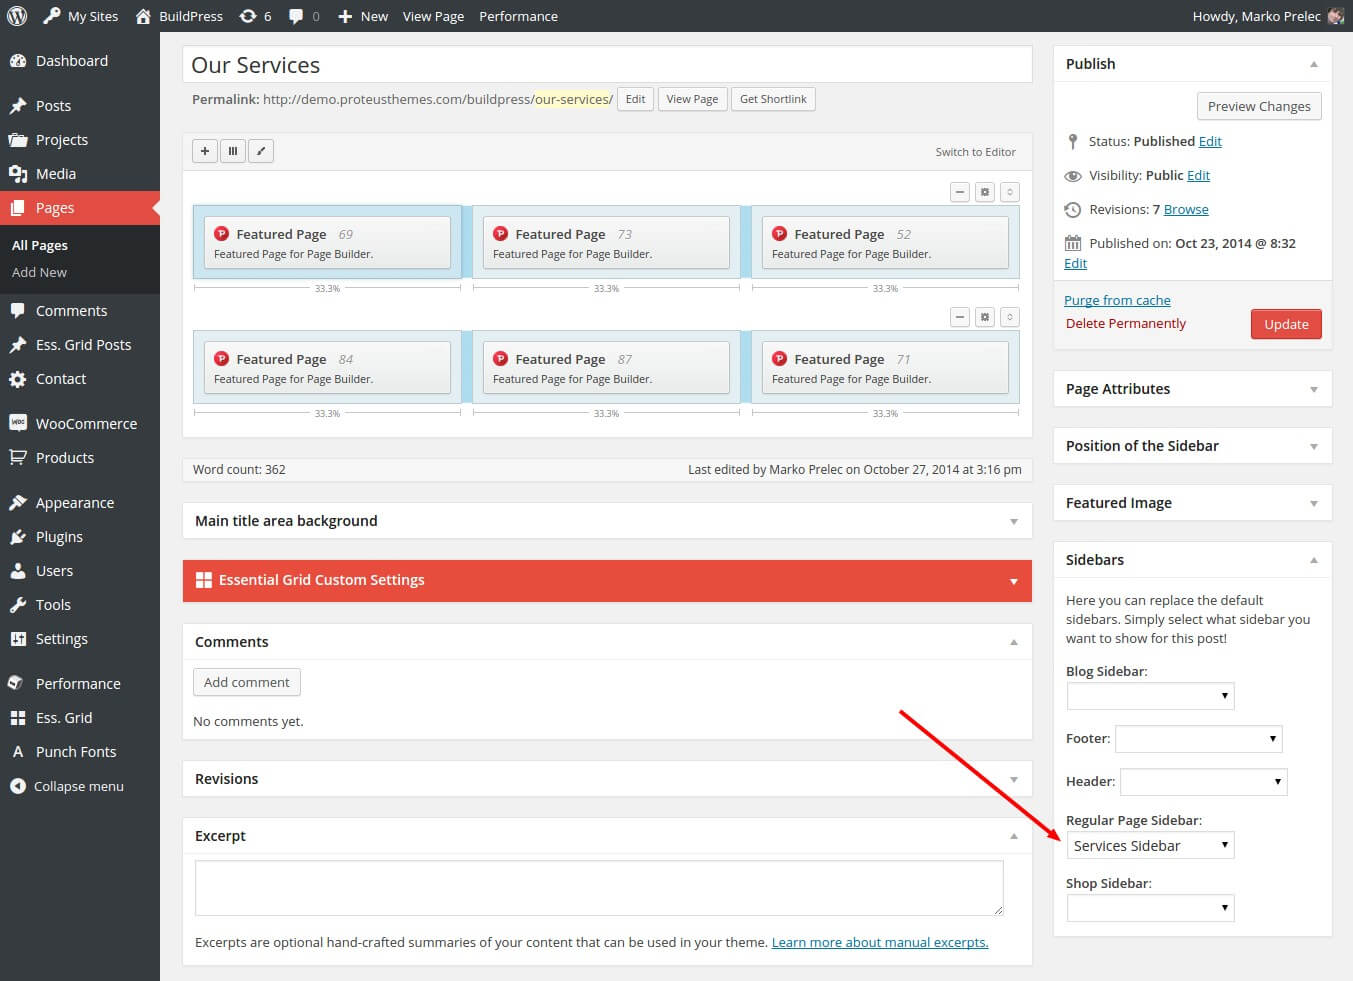Image resolution: width=1353 pixels, height=981 pixels.
Task: Click the prebuilt layouts pencil button
Action: (x=261, y=151)
